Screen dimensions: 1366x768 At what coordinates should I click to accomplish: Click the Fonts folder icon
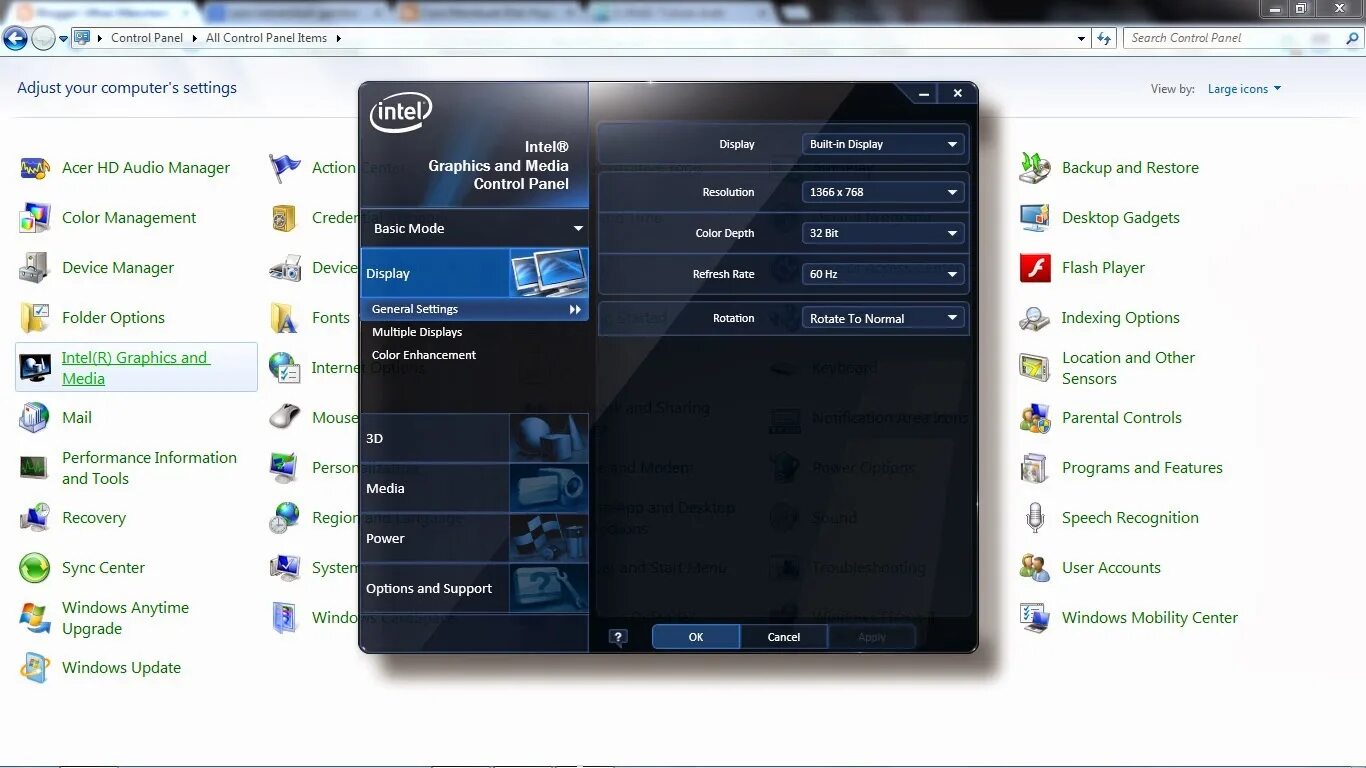(285, 318)
